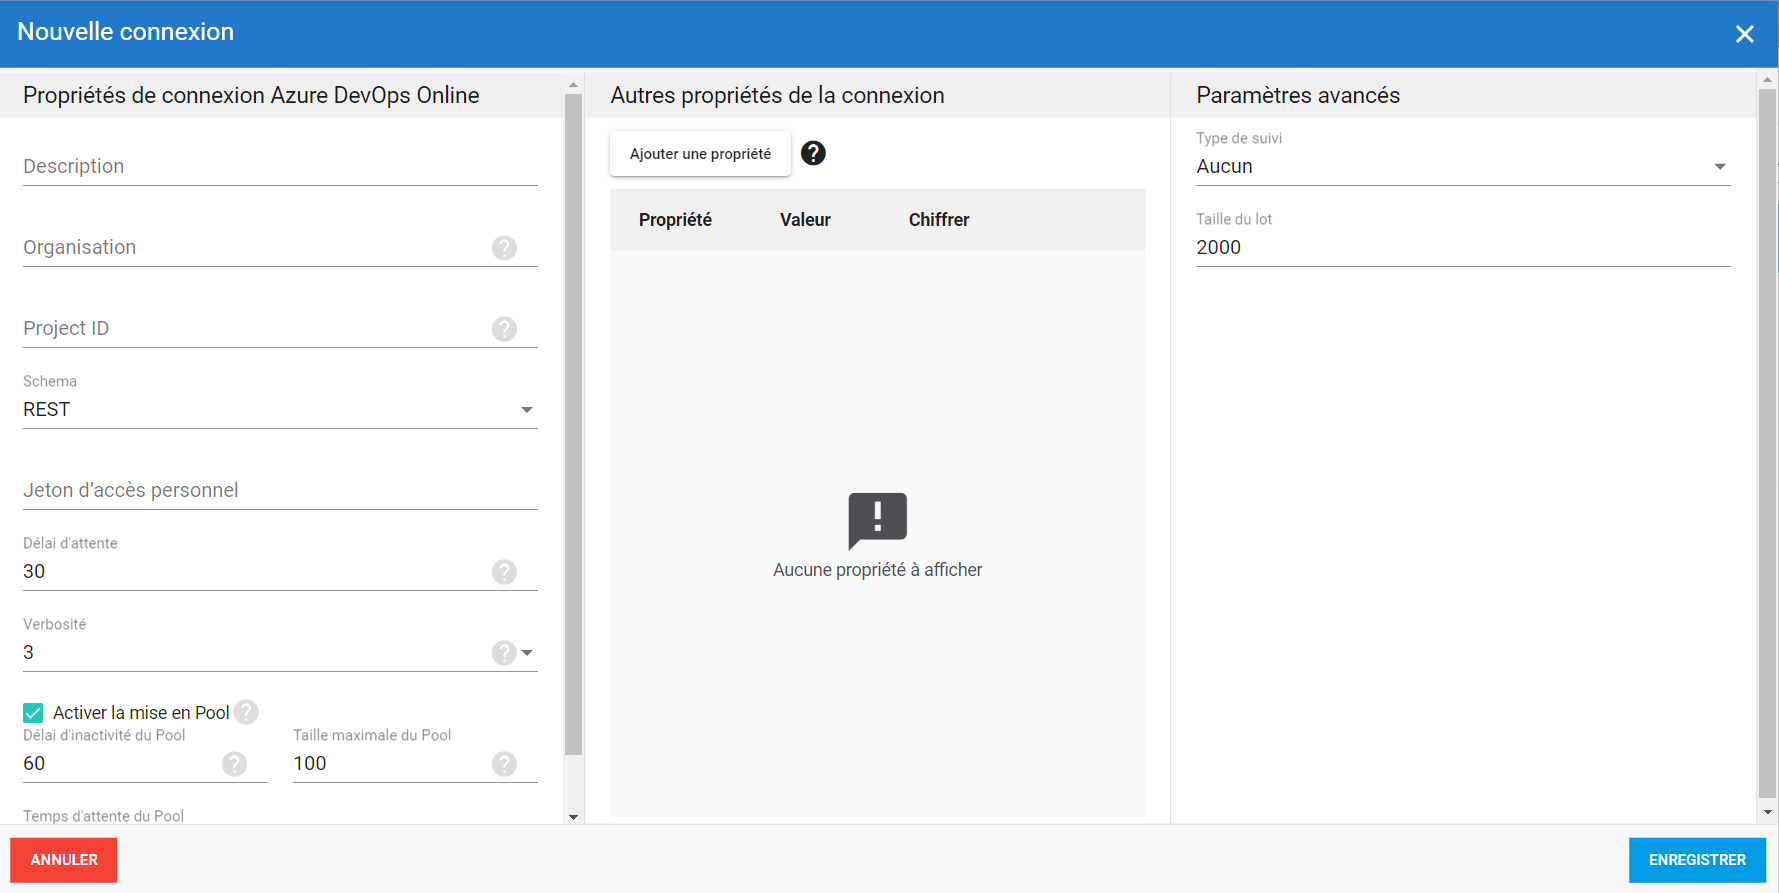Uncheck the Activer la mise en Pool checkbox
The width and height of the screenshot is (1779, 893).
pyautogui.click(x=33, y=713)
